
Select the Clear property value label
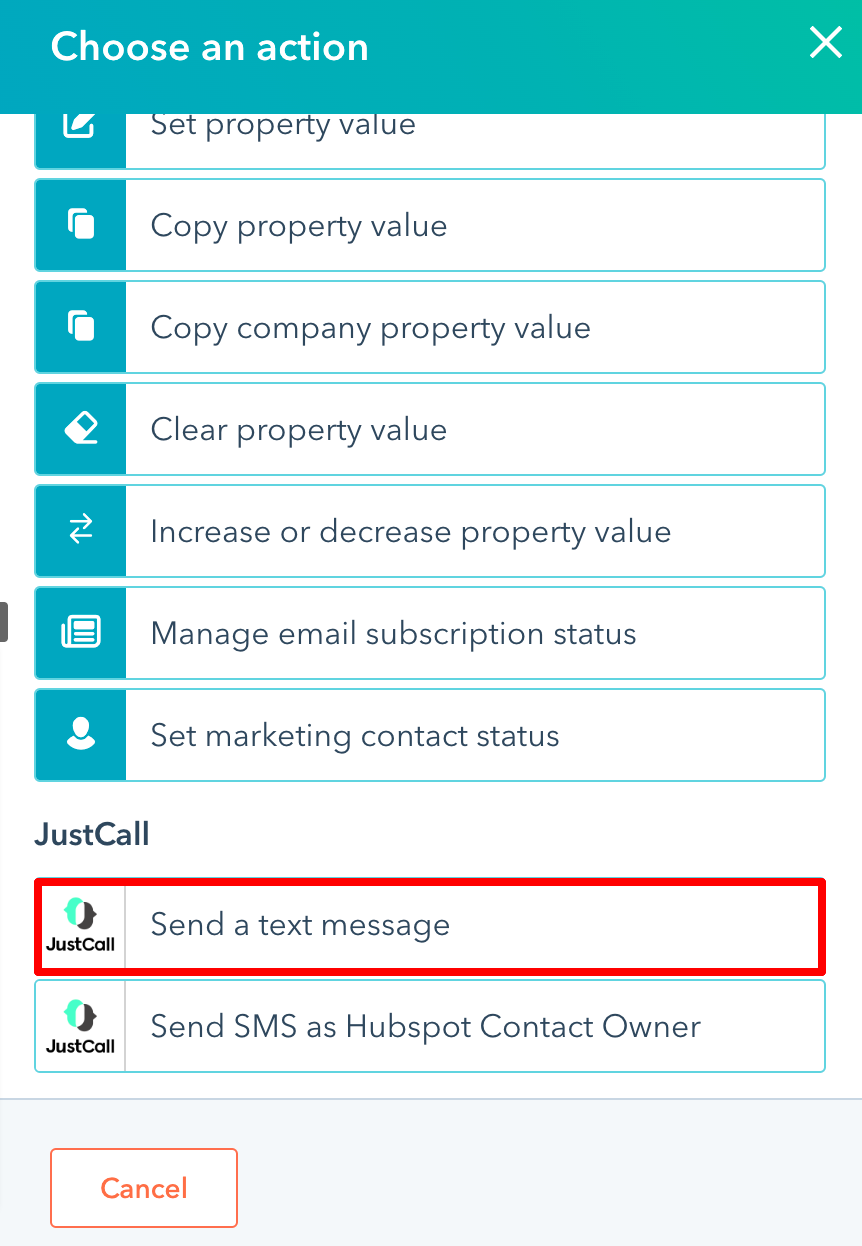click(298, 430)
